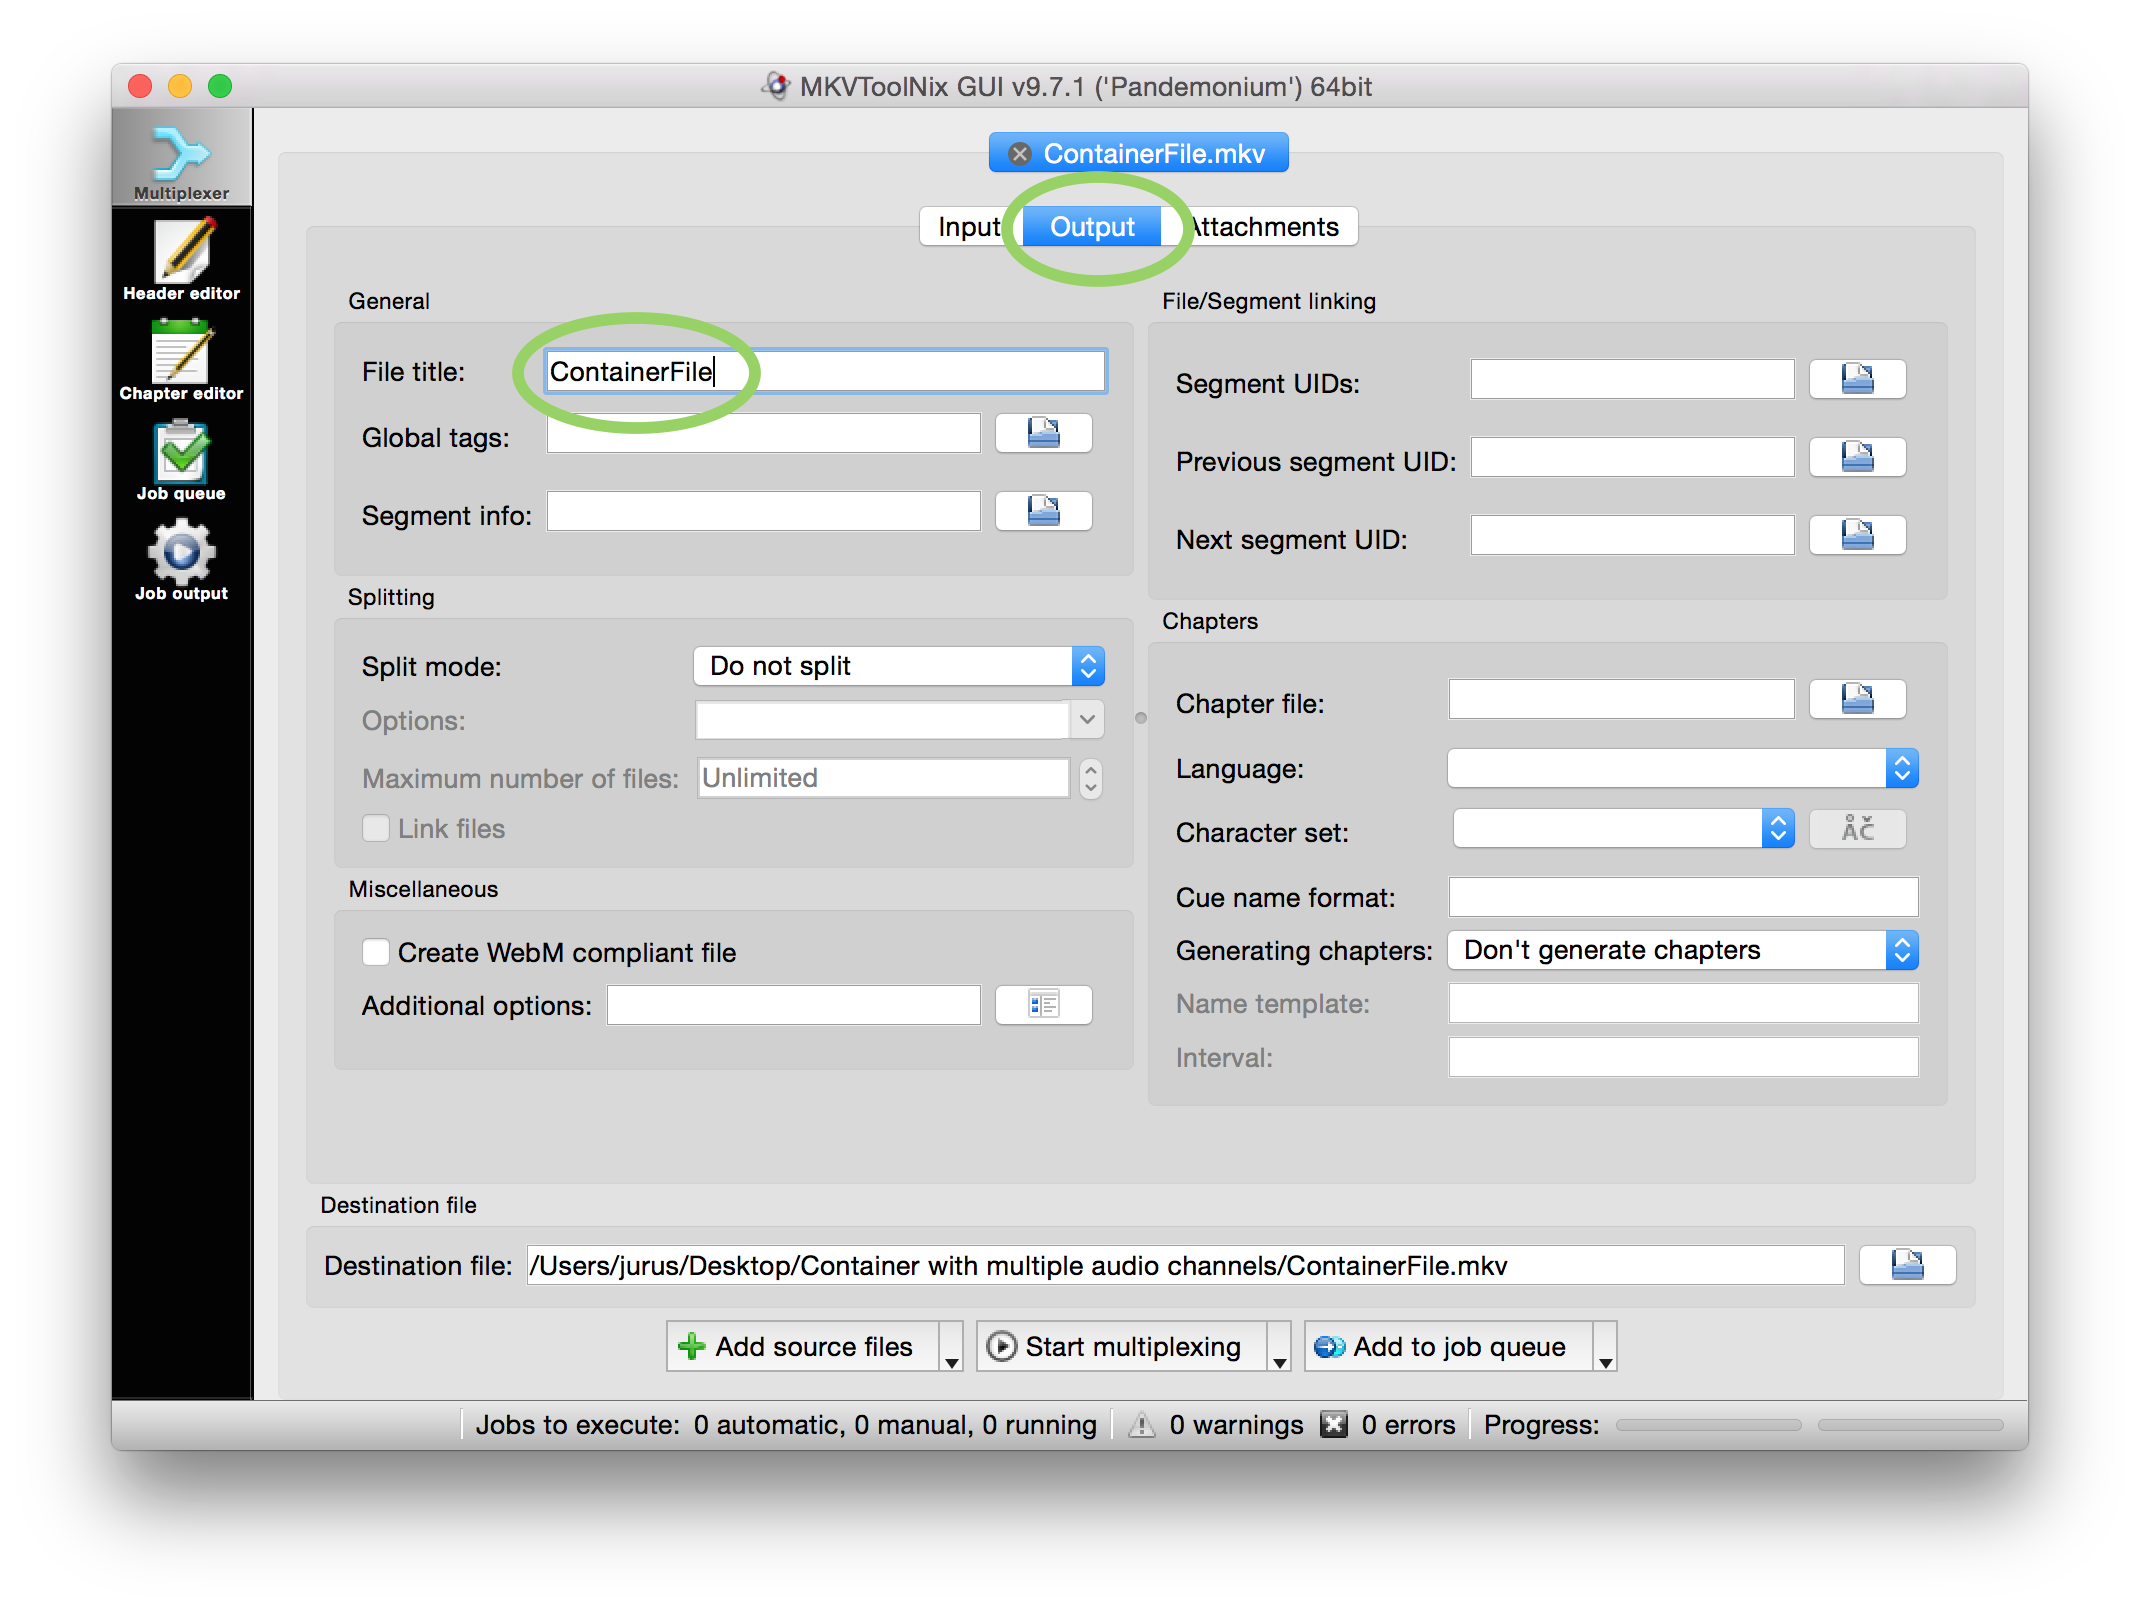Open the additional options editor dialog

click(x=1043, y=1005)
